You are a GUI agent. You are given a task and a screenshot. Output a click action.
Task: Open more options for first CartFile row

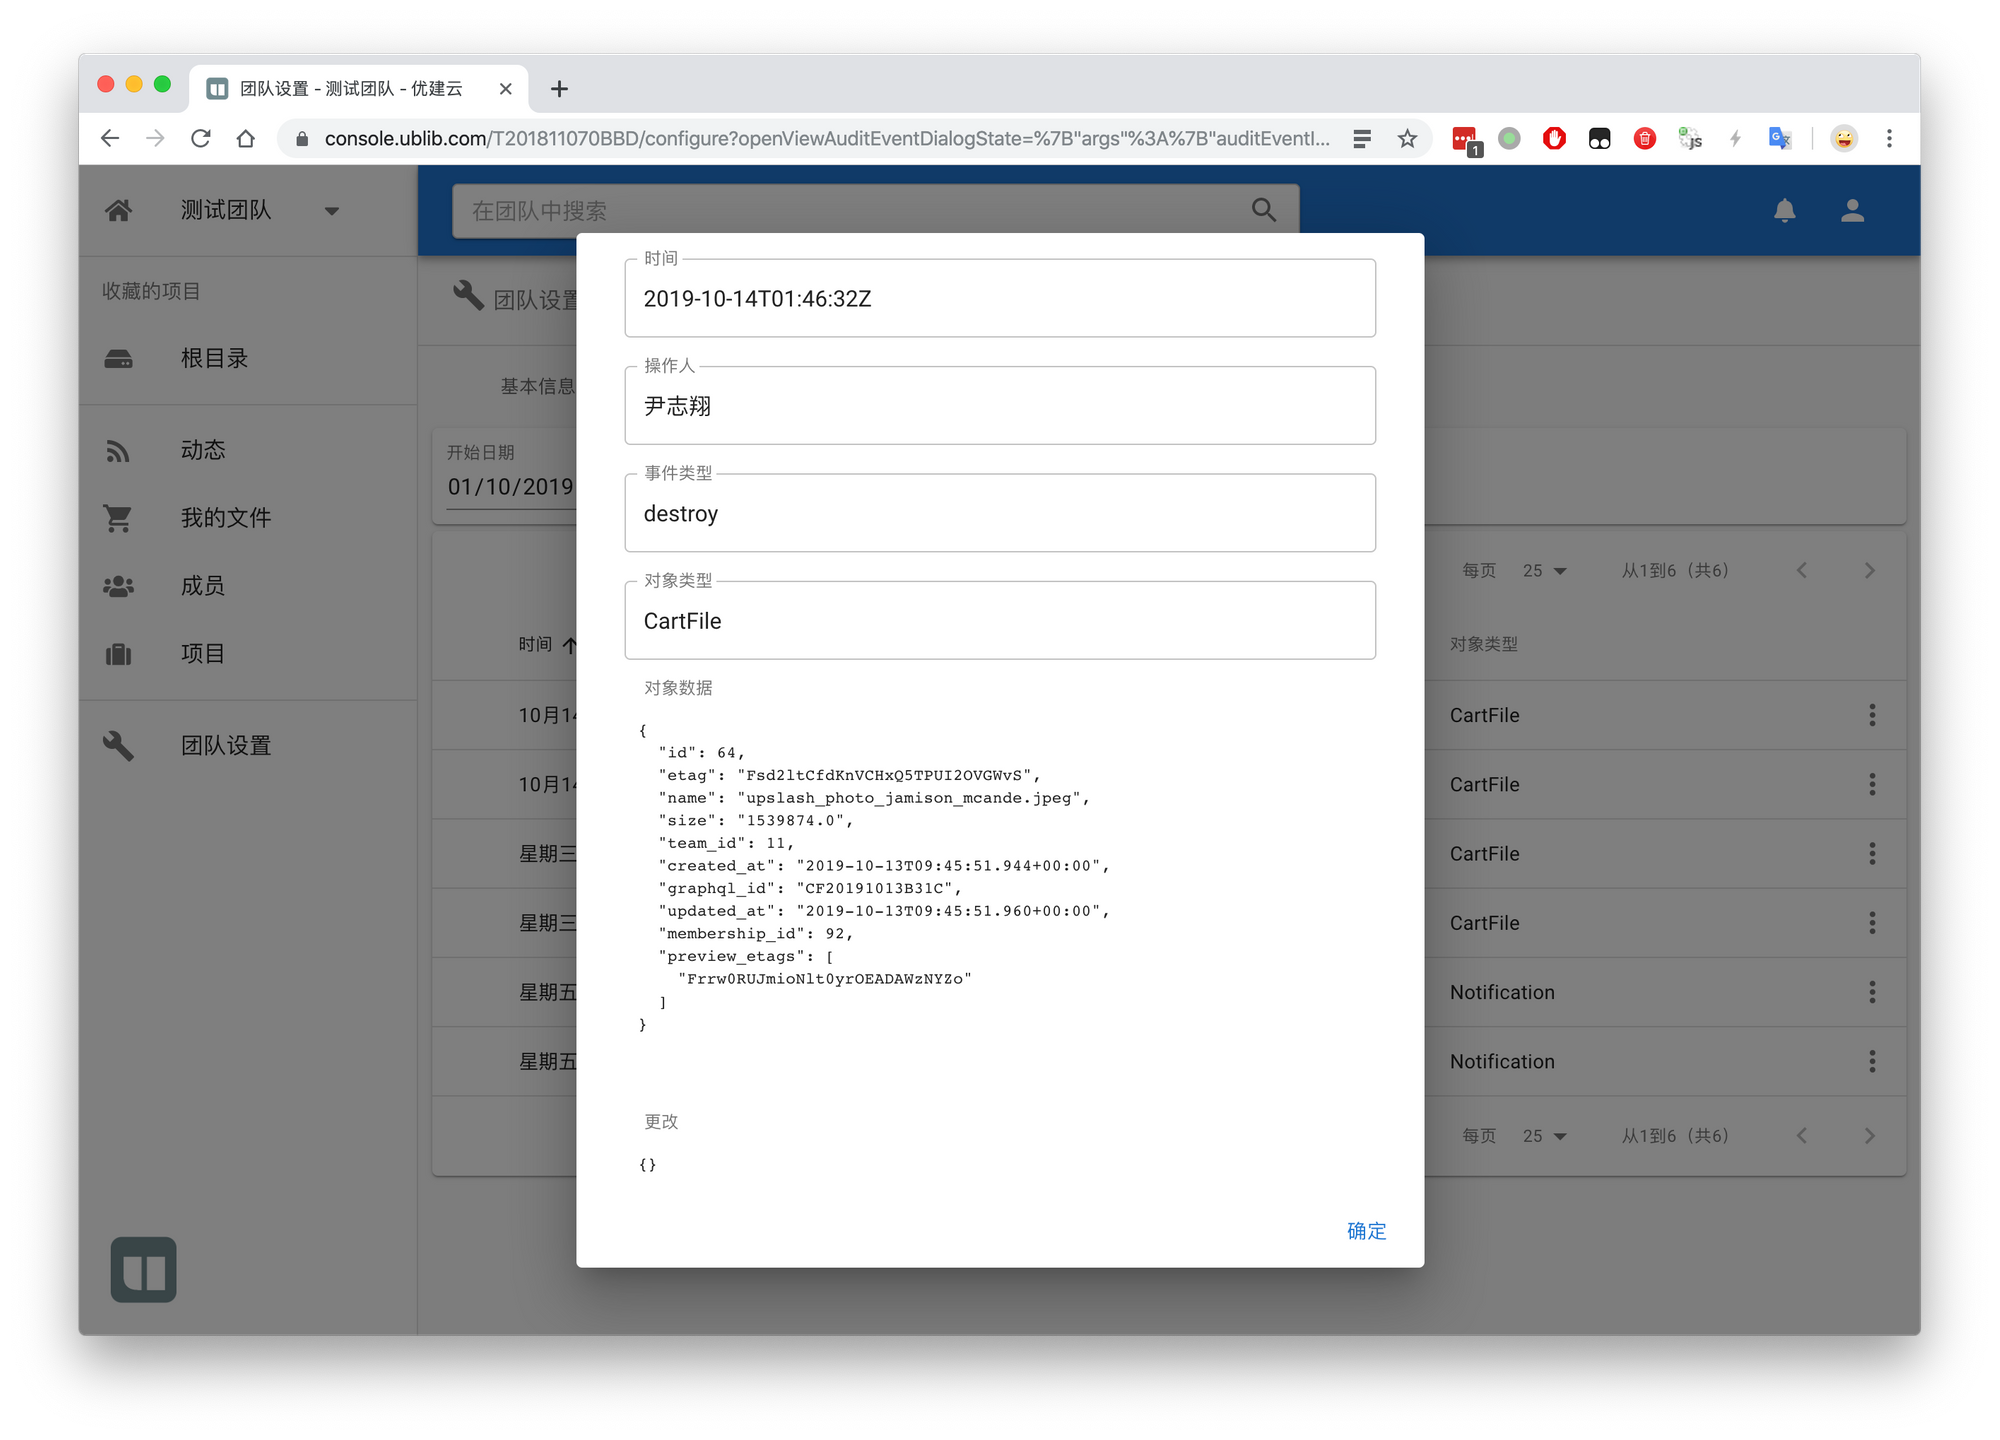pyautogui.click(x=1872, y=715)
